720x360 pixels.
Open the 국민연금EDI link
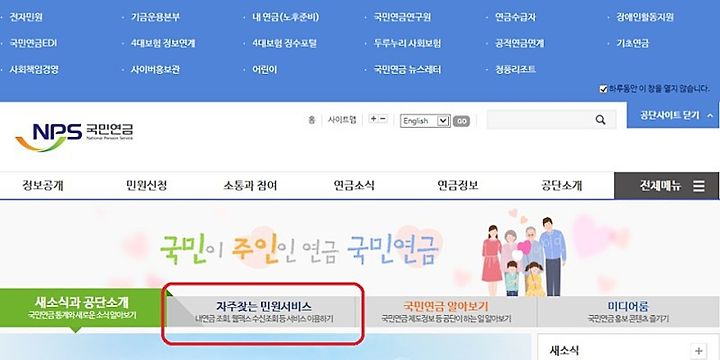tap(33, 44)
